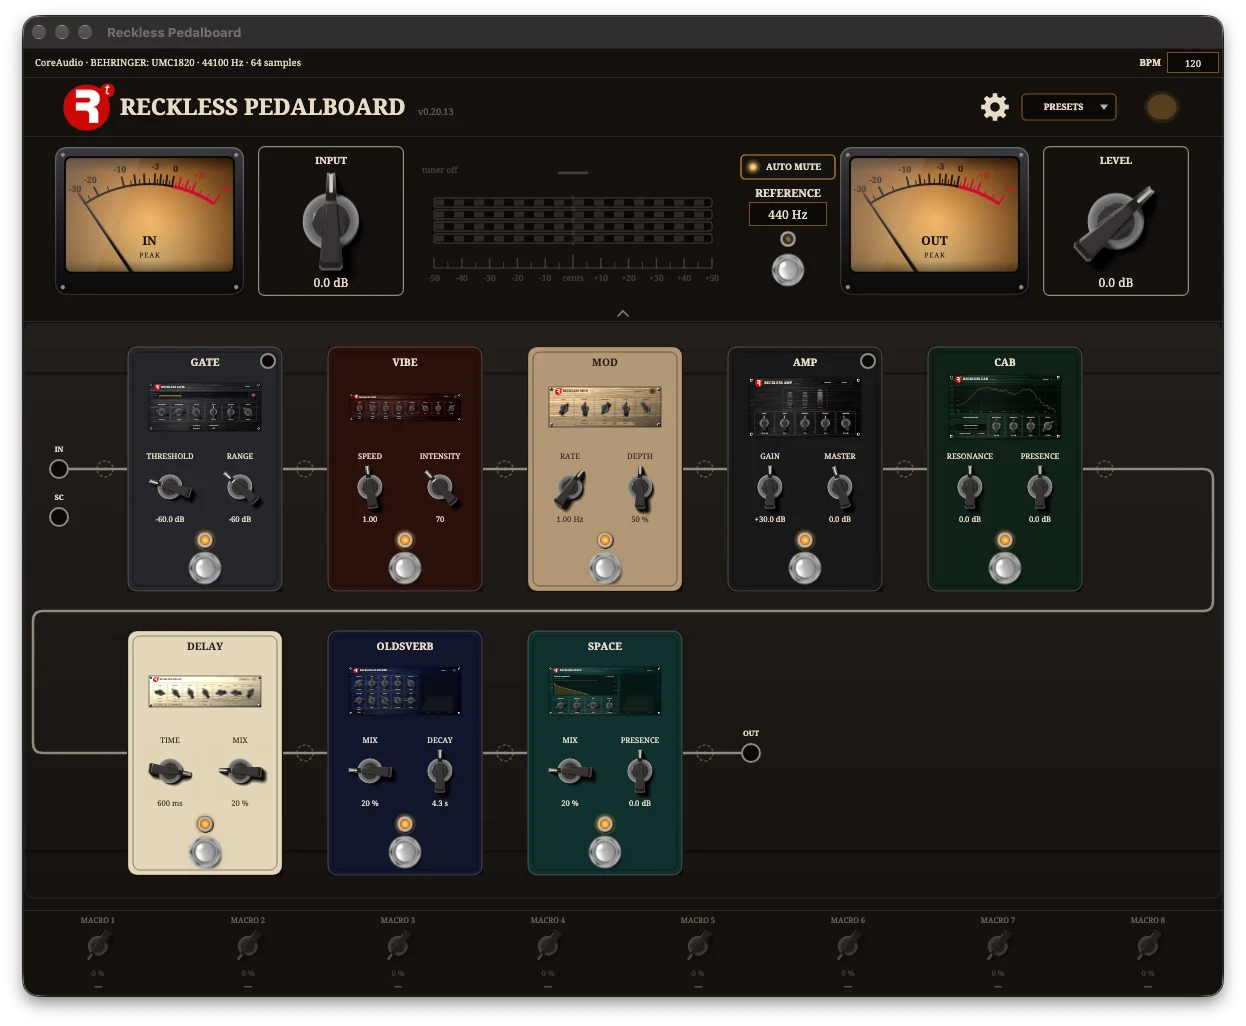Open the AMP pedal plugin thumbnail

coord(805,406)
